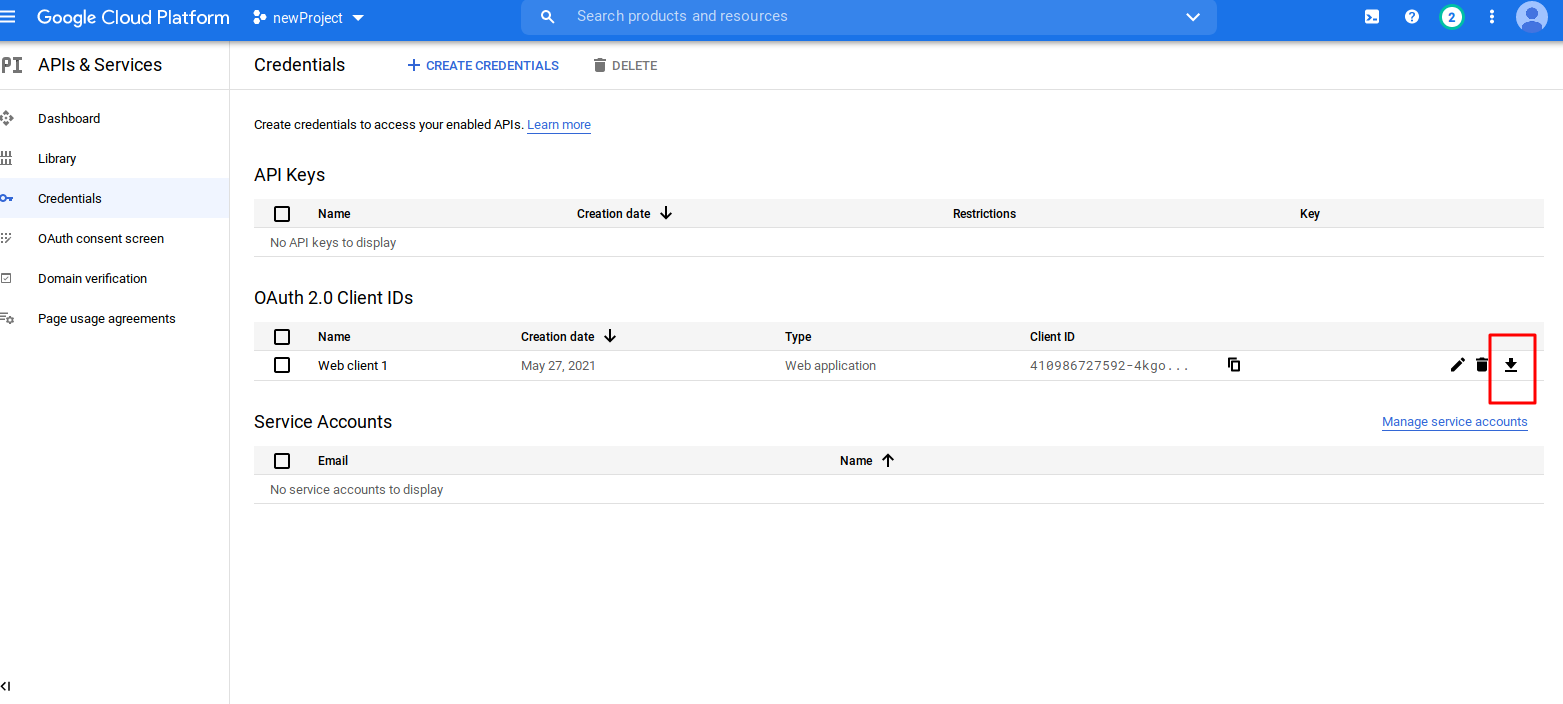This screenshot has width=1563, height=704.
Task: Select all OAuth 2.0 Client IDs checkbox
Action: click(x=282, y=337)
